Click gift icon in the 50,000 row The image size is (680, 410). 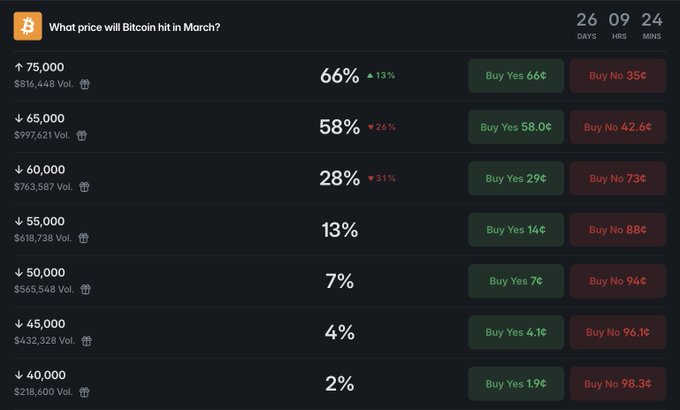pos(85,289)
